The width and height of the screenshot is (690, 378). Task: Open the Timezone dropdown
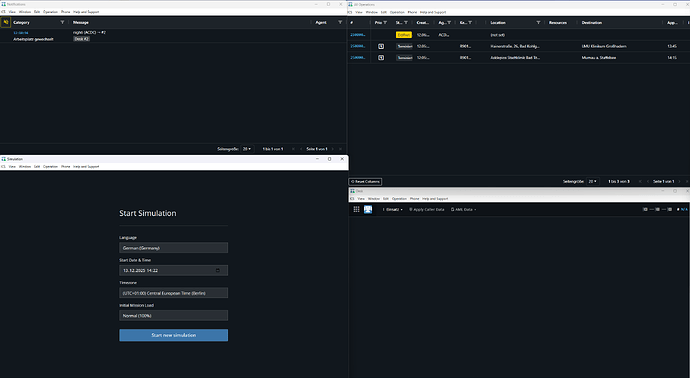coord(173,293)
